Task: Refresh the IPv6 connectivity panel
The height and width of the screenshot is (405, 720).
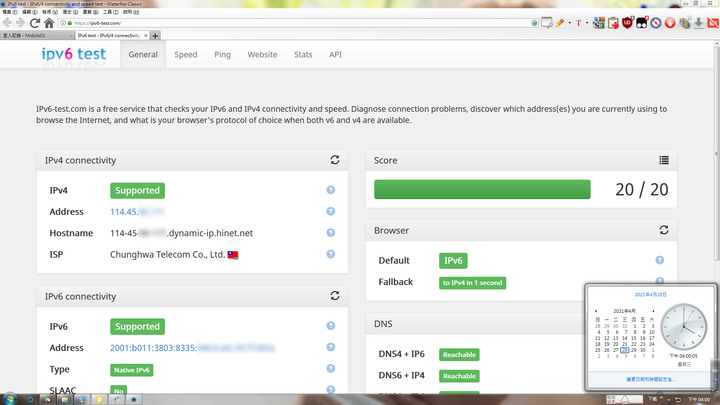Action: pos(335,296)
